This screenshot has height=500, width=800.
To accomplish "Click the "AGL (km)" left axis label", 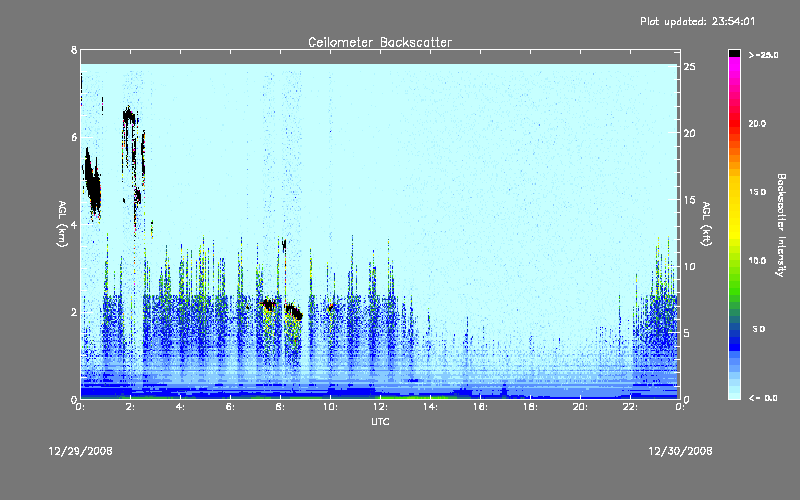I will click(x=62, y=224).
